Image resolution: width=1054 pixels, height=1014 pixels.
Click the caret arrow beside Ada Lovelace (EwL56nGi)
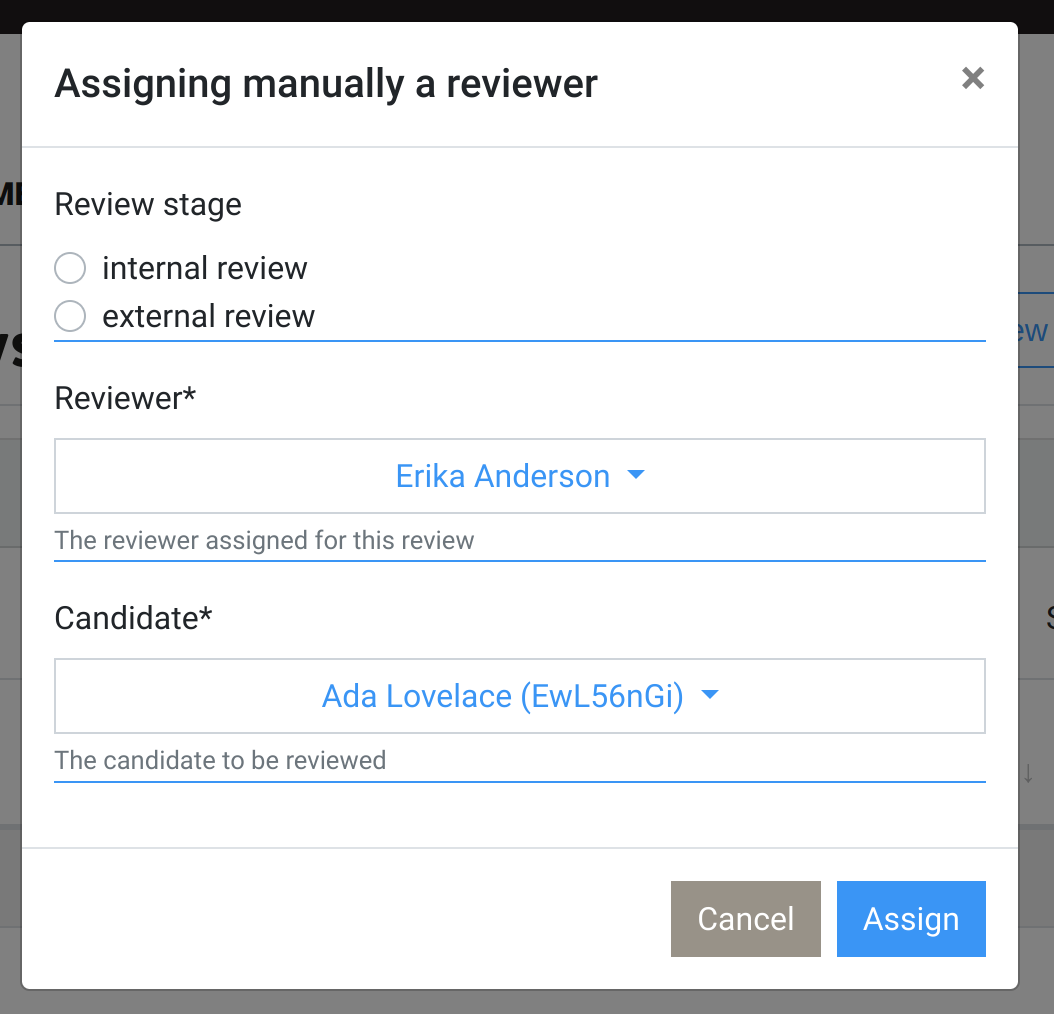point(710,696)
